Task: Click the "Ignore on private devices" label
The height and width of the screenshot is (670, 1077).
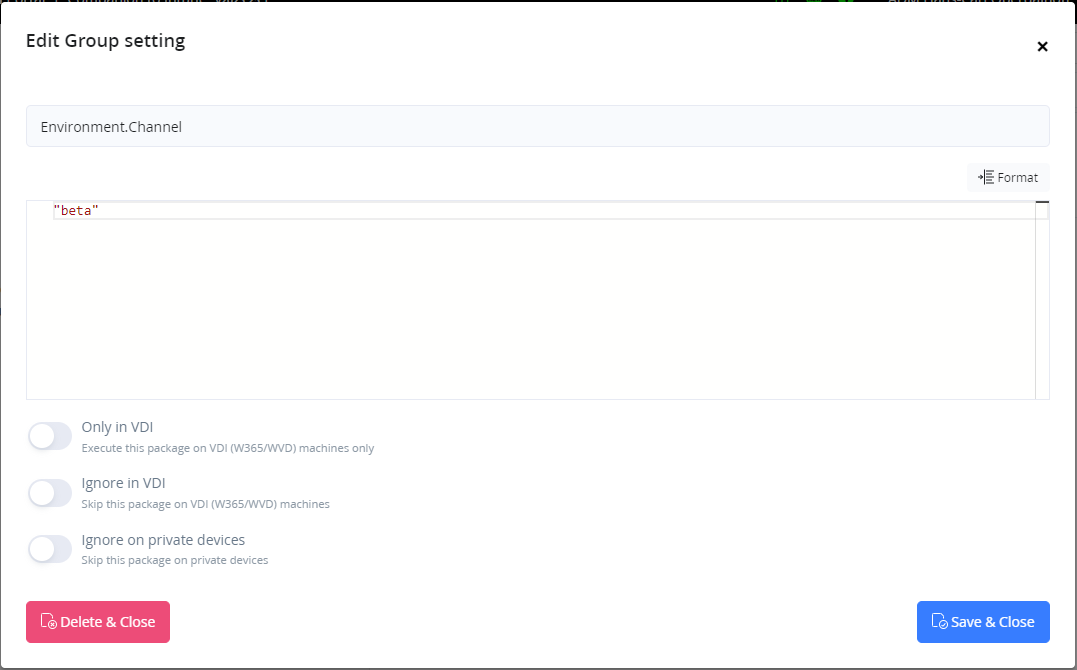Action: click(x=163, y=540)
